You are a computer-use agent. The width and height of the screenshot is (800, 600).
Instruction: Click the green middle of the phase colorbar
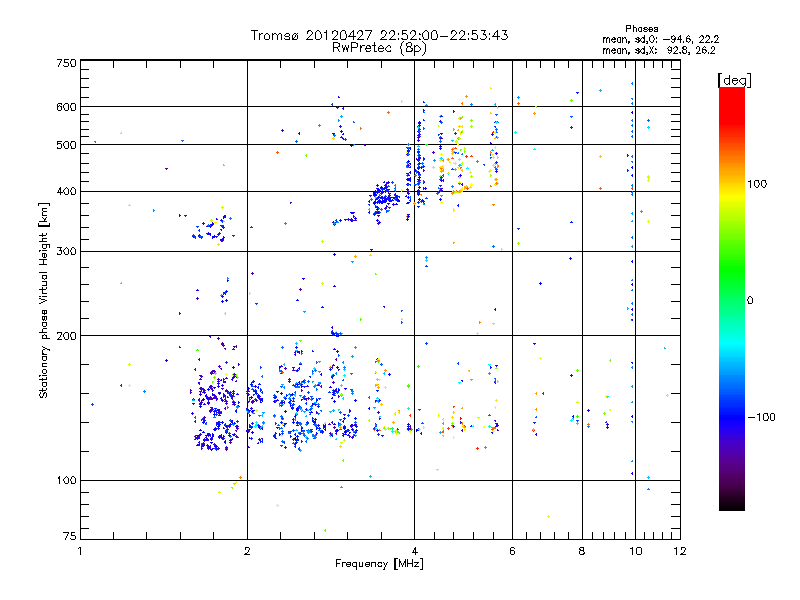[x=732, y=278]
